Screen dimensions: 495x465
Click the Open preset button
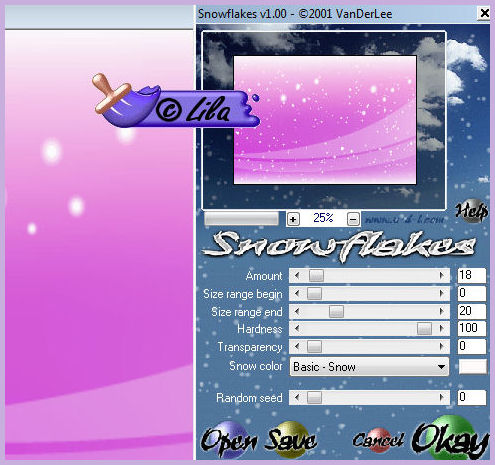(x=229, y=439)
